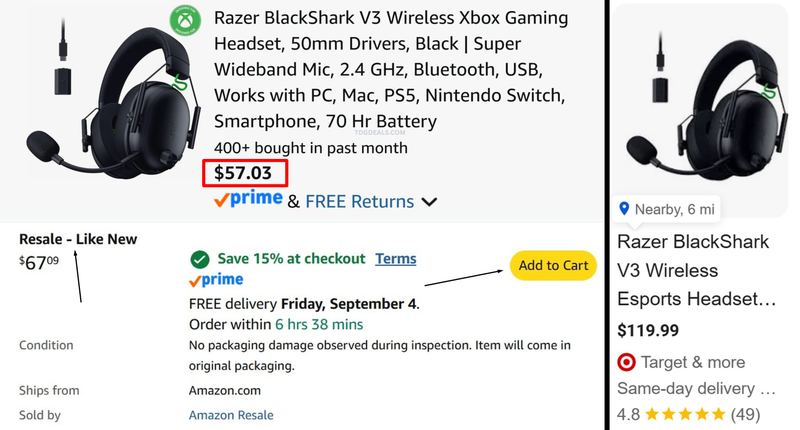Open the FREE Returns link
Viewport: 800px width, 430px height.
tap(360, 201)
